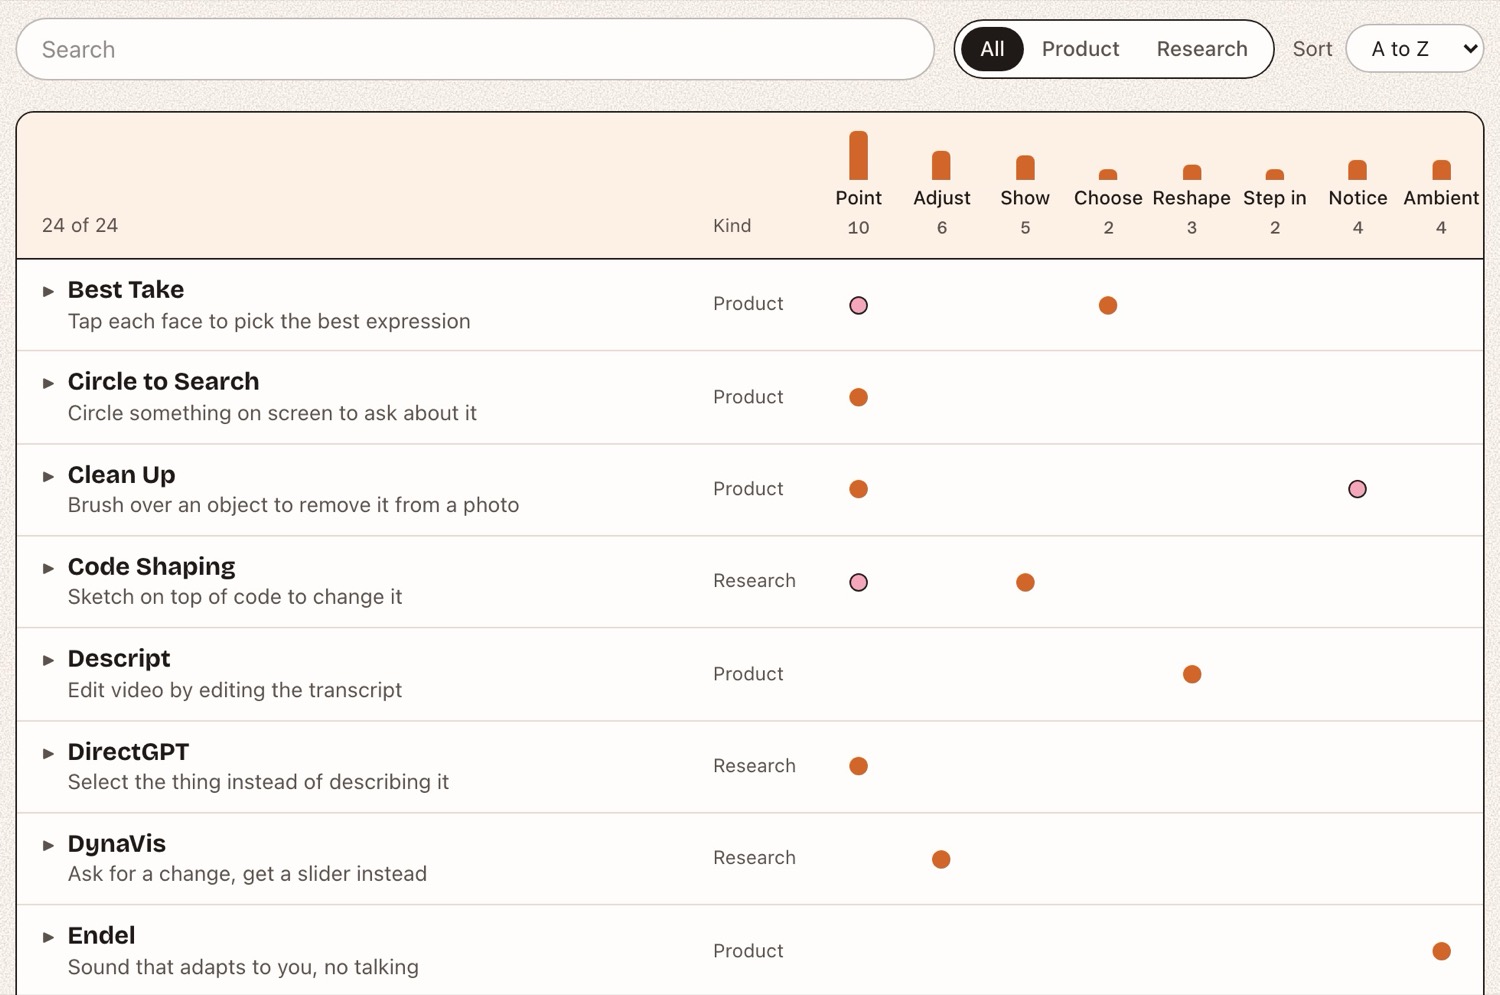1500x995 pixels.
Task: Expand the DirectGPT row triangle
Action: tap(48, 753)
